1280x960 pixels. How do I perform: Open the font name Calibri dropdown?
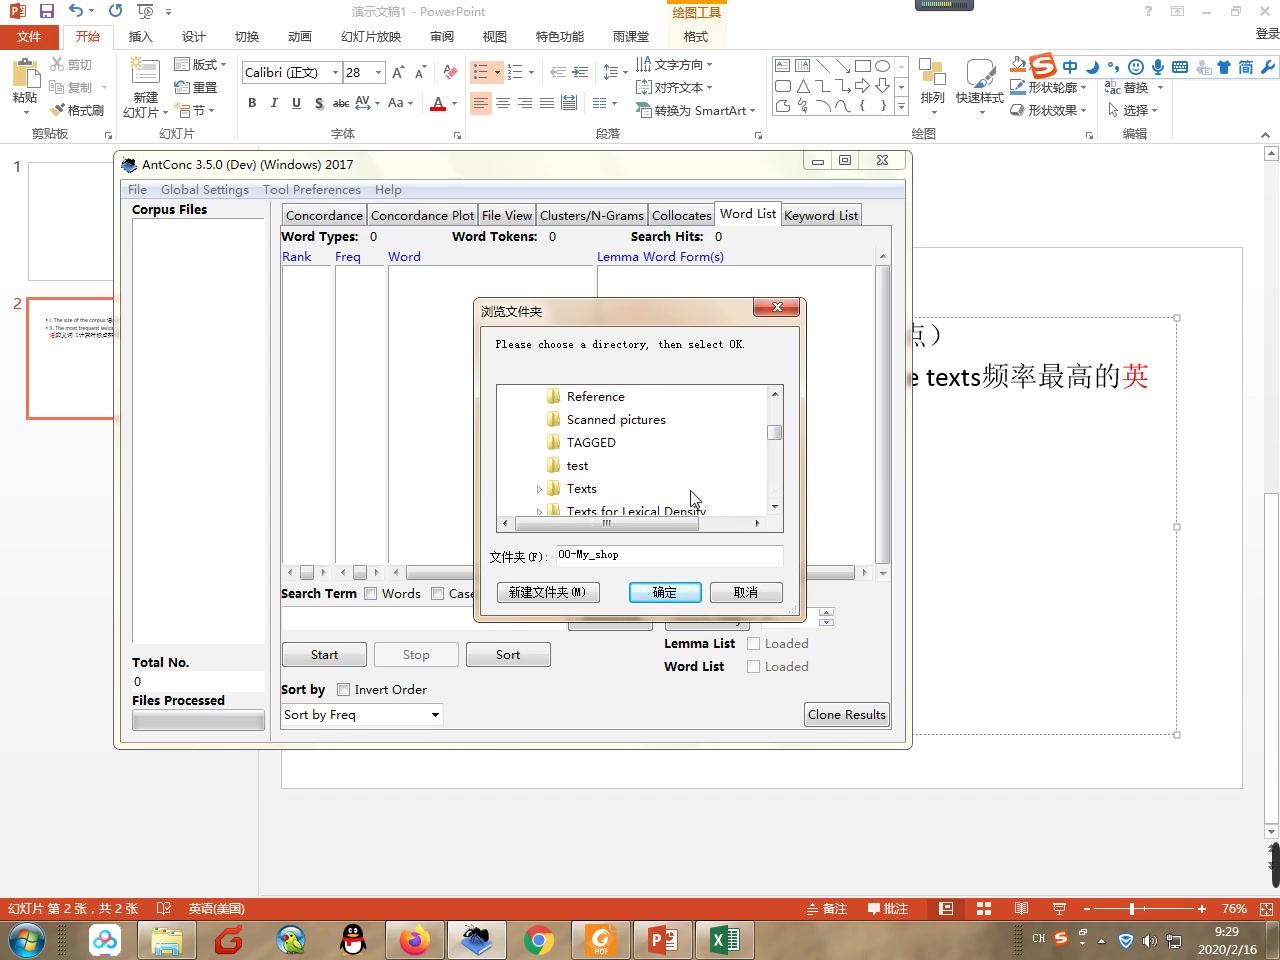tap(335, 72)
